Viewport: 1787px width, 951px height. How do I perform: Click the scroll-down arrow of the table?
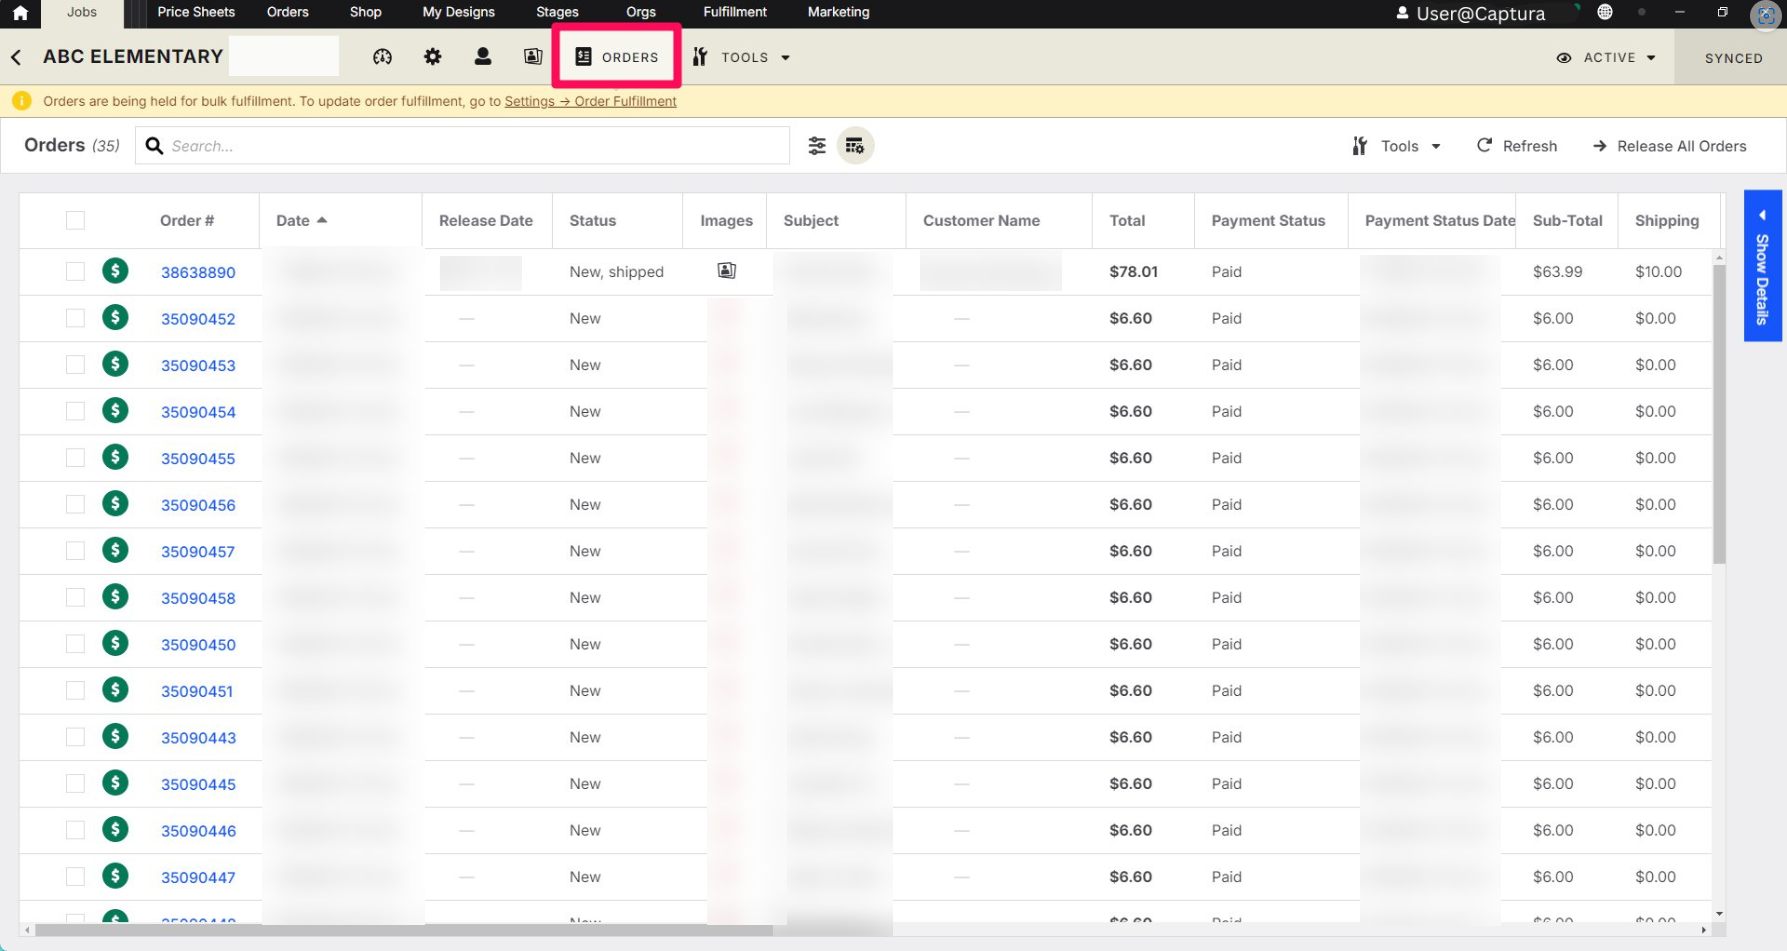click(x=1719, y=913)
